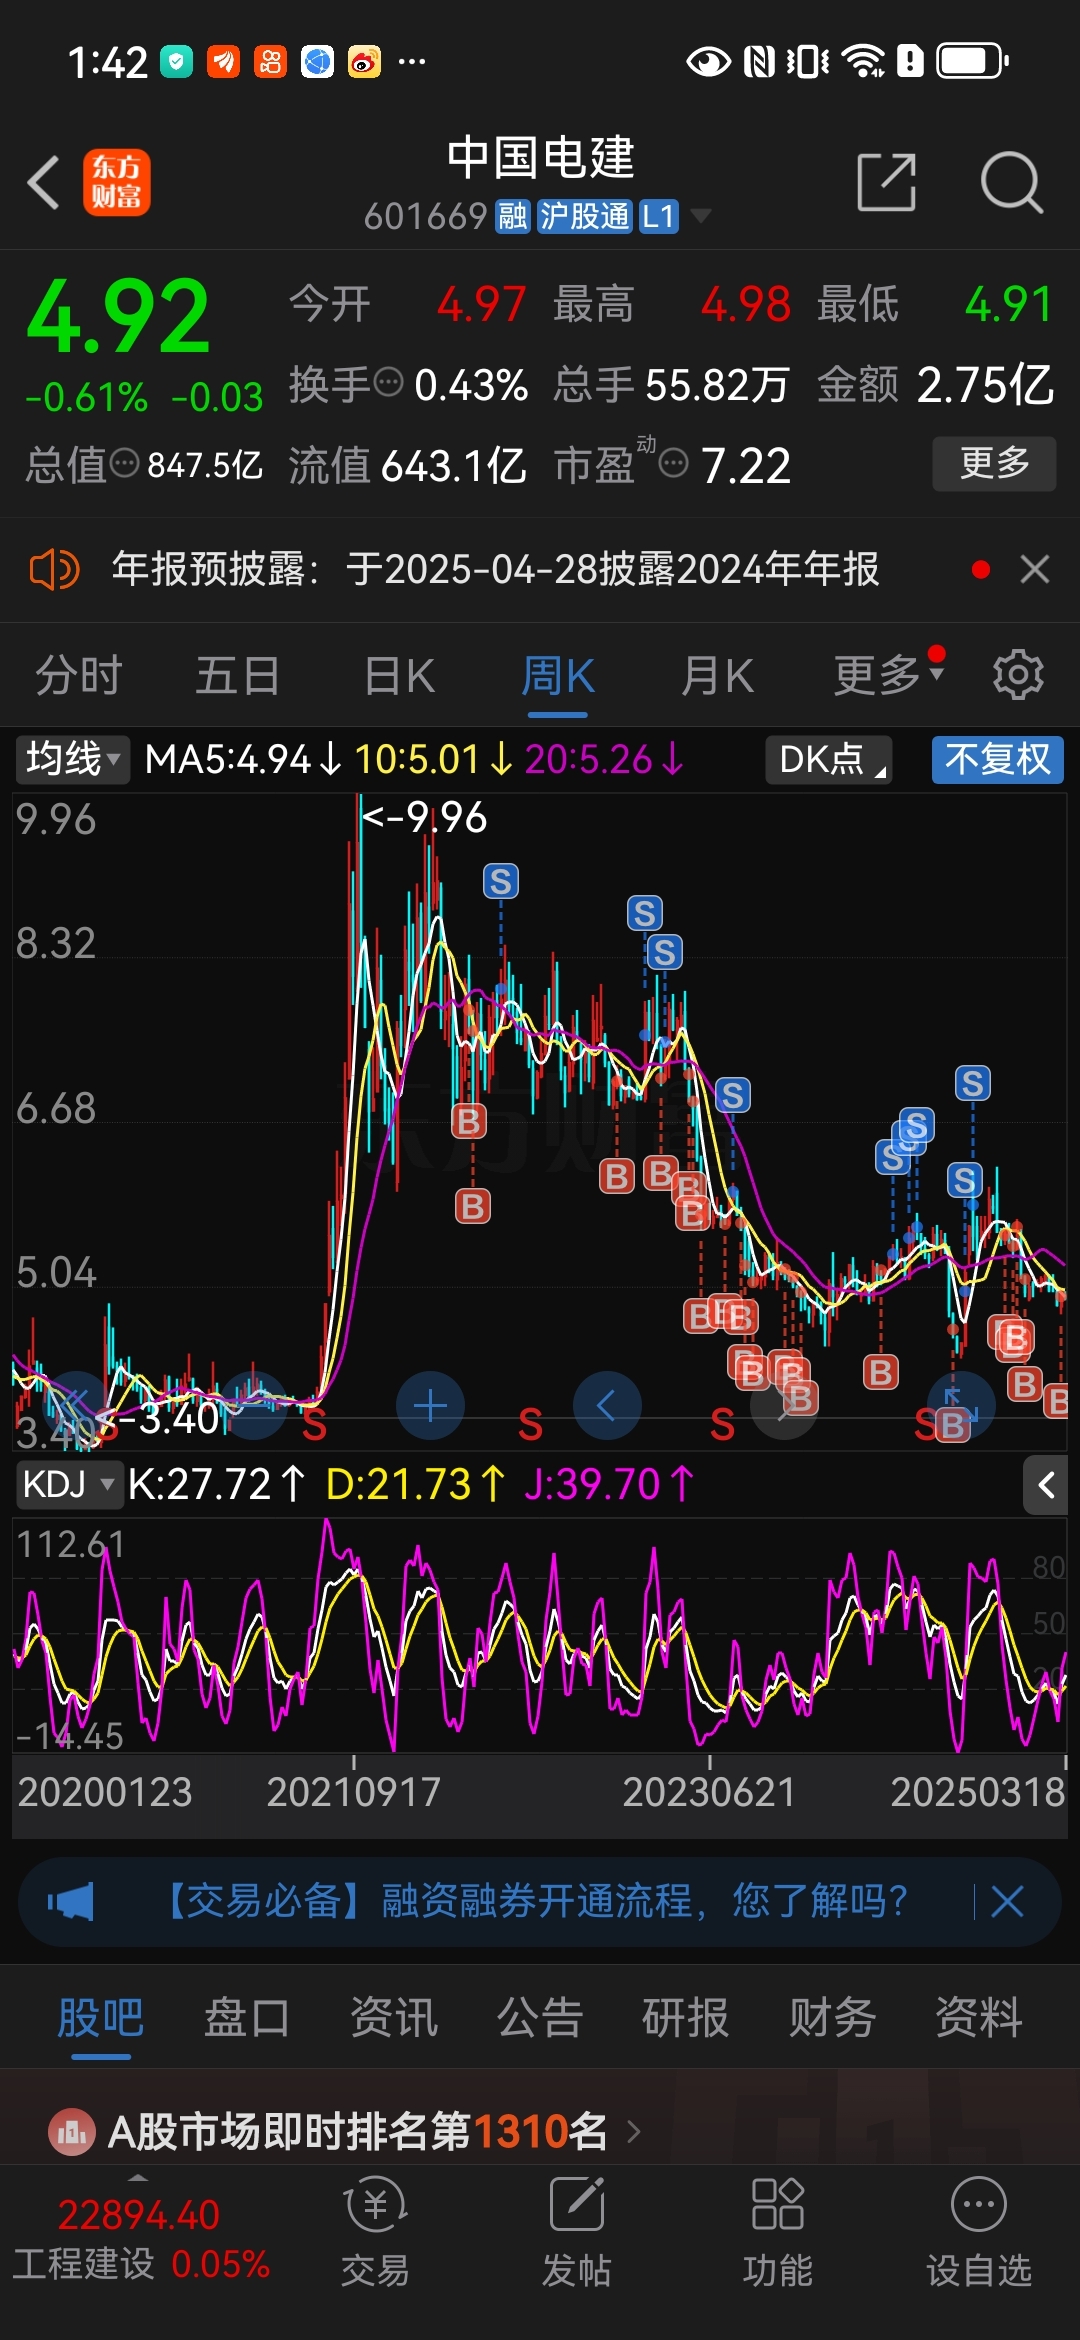Collapse indicator panel with chevron

[x=1046, y=1485]
